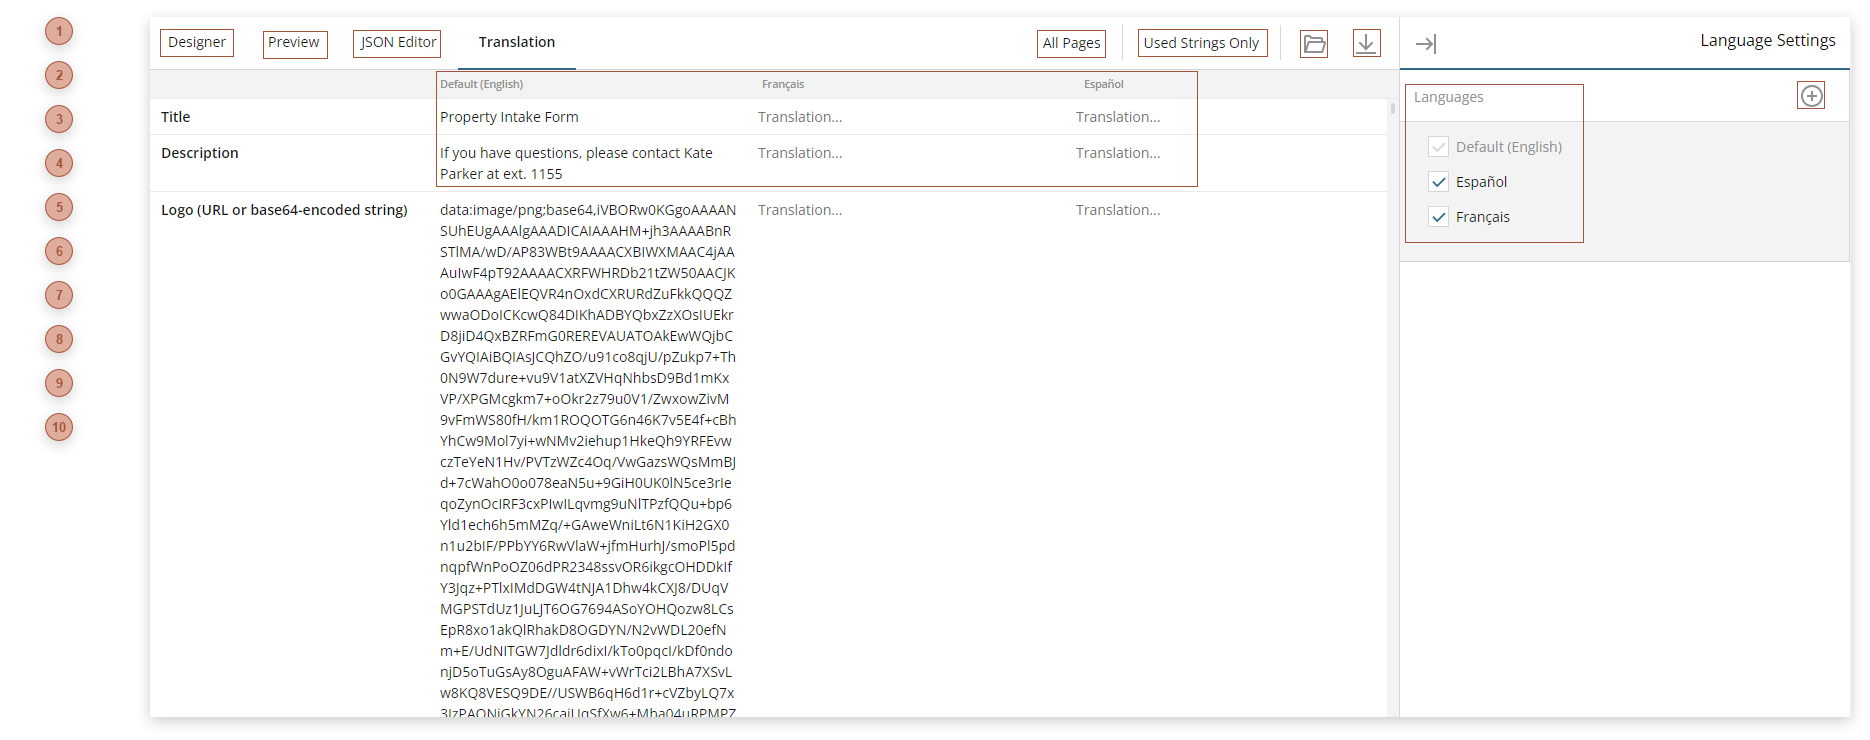This screenshot has width=1870, height=740.
Task: Uncheck the Français language checkbox
Action: 1439,217
